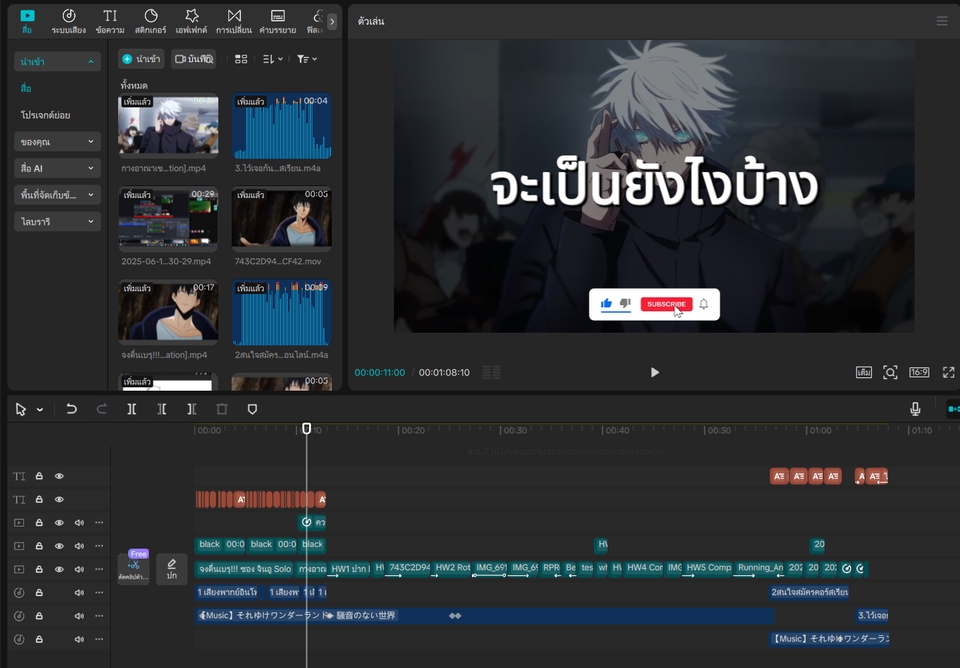Viewport: 960px width, 668px height.
Task: Lock the bottom audio track
Action: 39,639
